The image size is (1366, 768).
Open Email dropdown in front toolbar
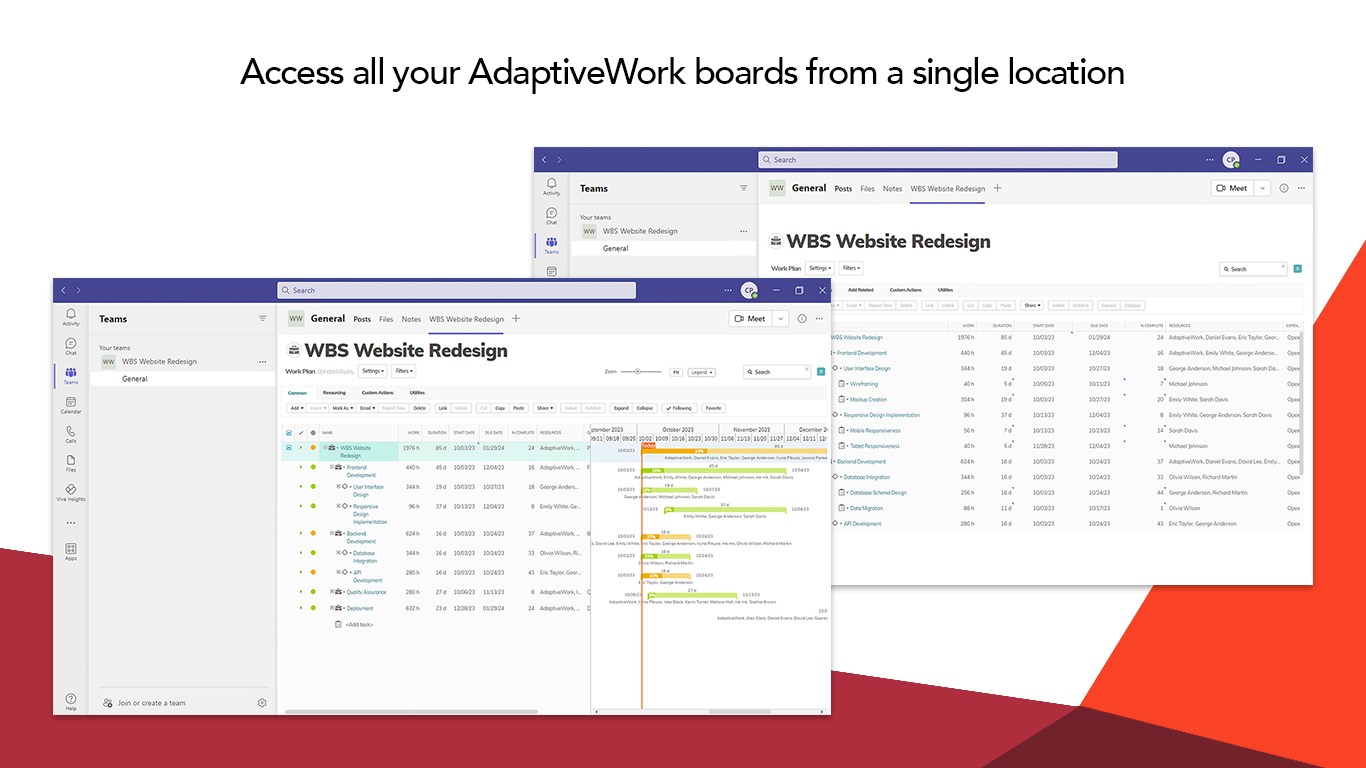[x=367, y=408]
